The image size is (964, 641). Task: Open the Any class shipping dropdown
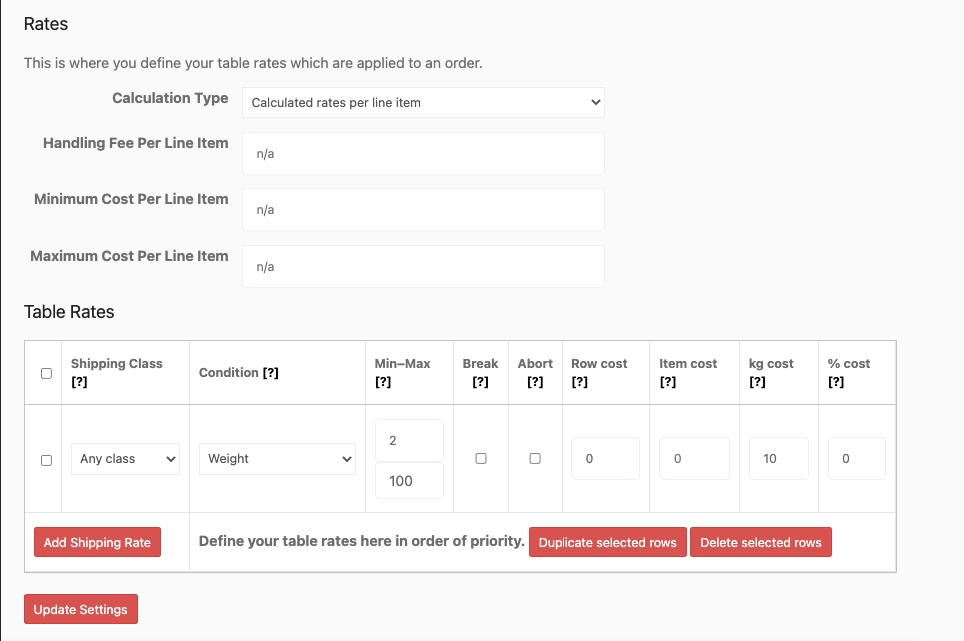(124, 458)
